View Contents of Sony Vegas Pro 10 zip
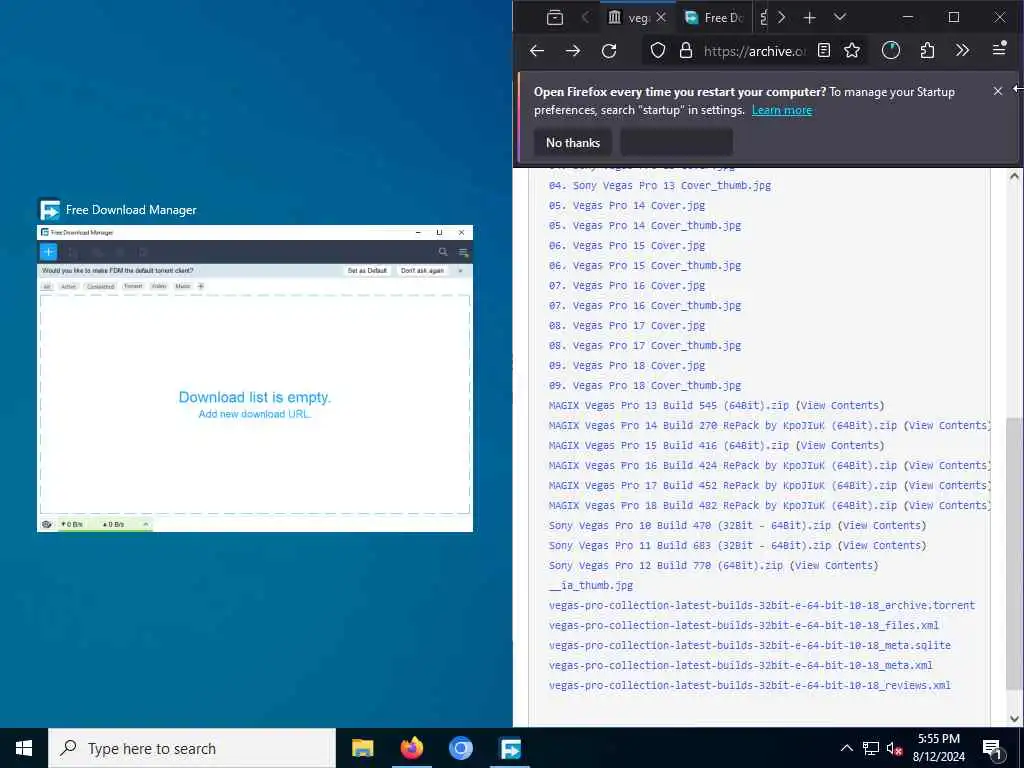This screenshot has height=768, width=1024. click(x=882, y=526)
